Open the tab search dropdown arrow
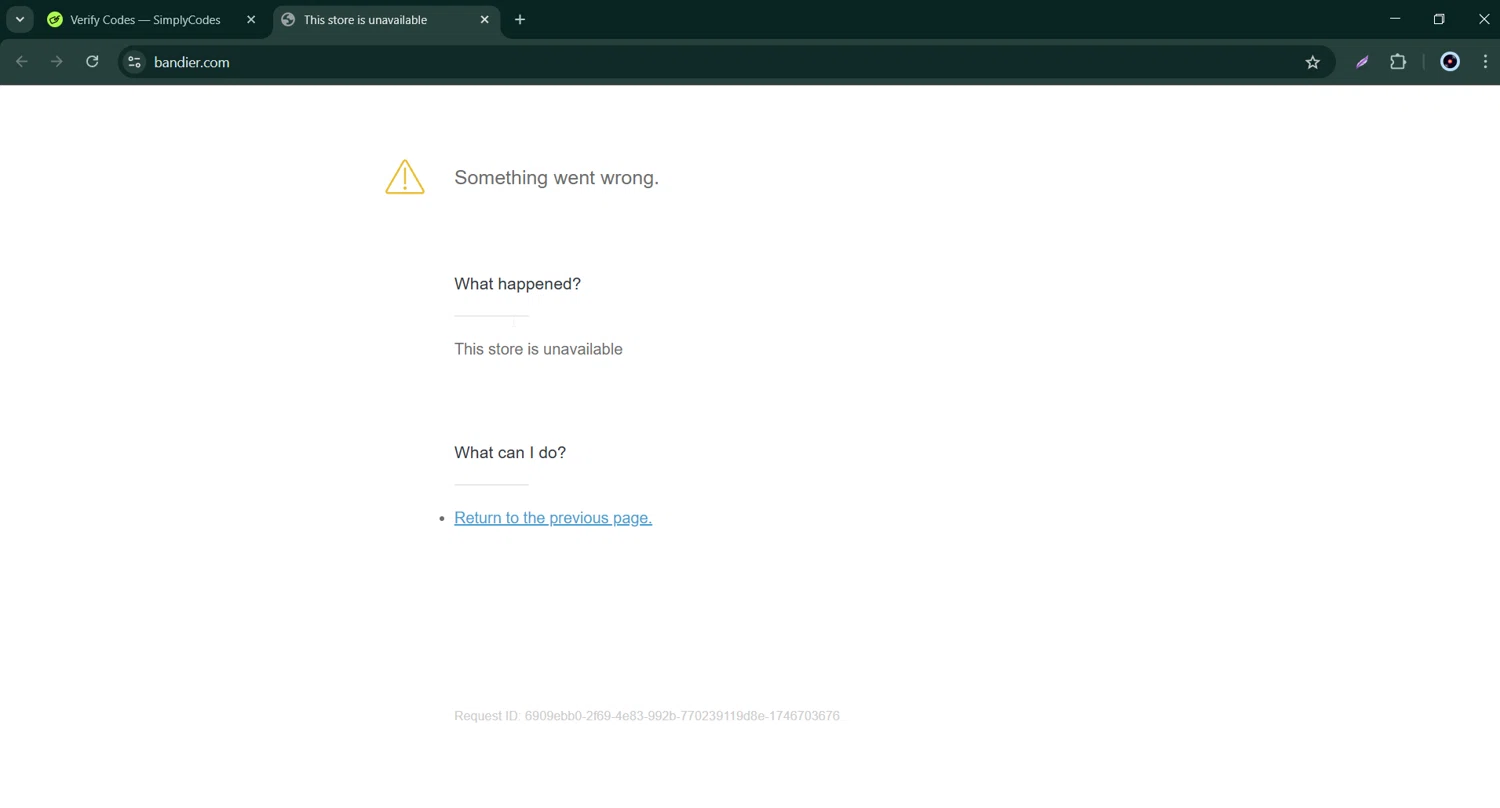Image resolution: width=1500 pixels, height=808 pixels. (19, 19)
